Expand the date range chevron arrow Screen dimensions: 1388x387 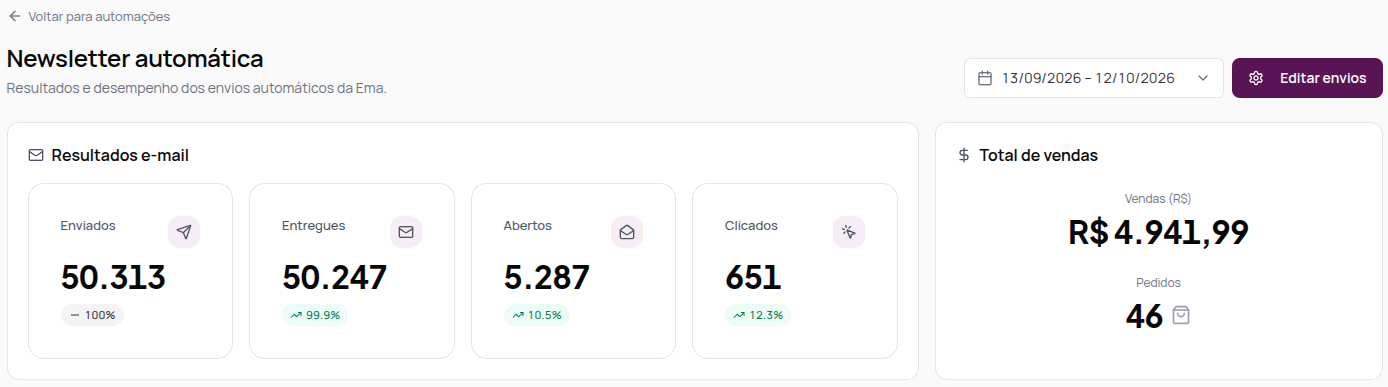(1203, 78)
